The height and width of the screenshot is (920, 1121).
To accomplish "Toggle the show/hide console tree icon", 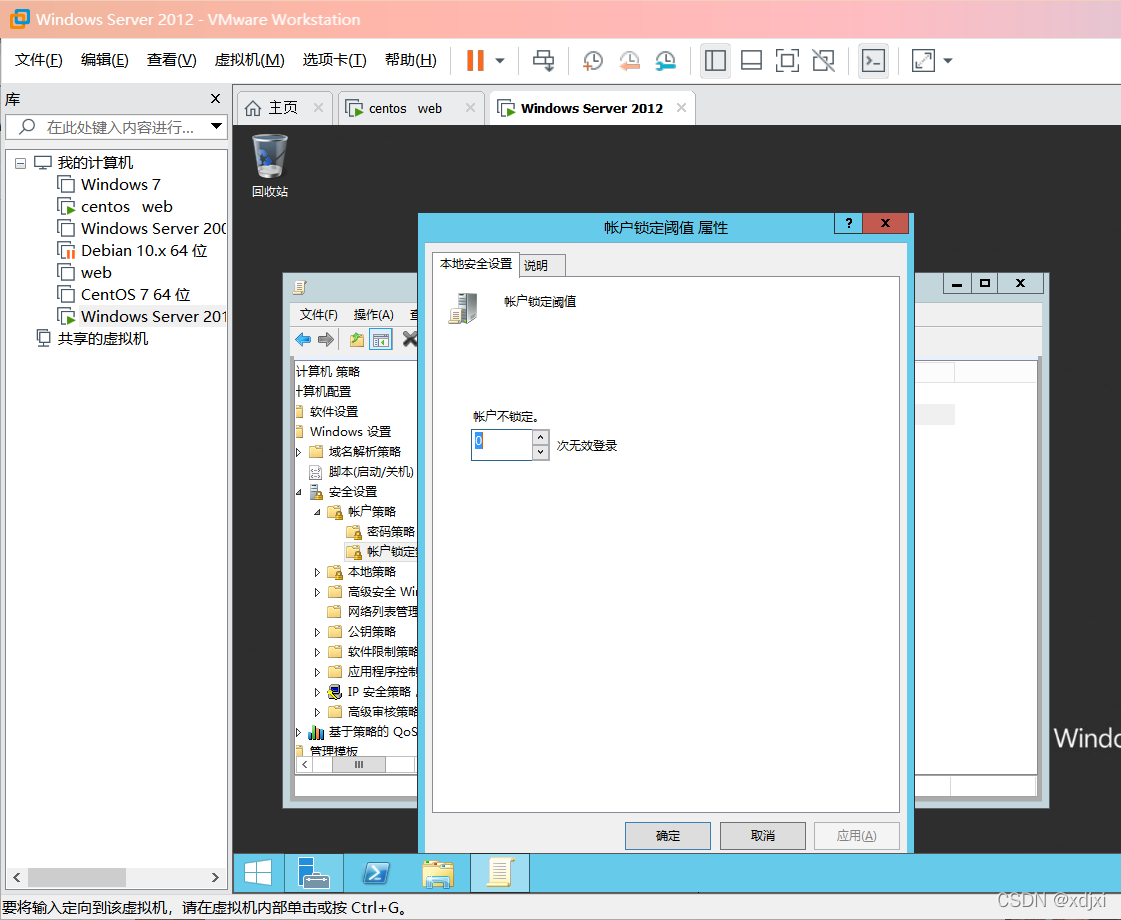I will click(381, 340).
